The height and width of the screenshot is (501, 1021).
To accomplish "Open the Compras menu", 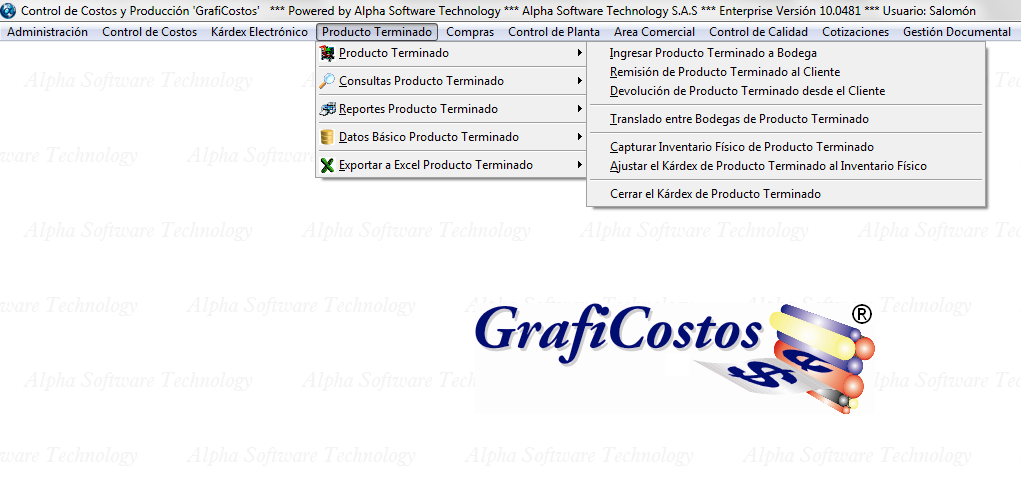I will point(470,32).
